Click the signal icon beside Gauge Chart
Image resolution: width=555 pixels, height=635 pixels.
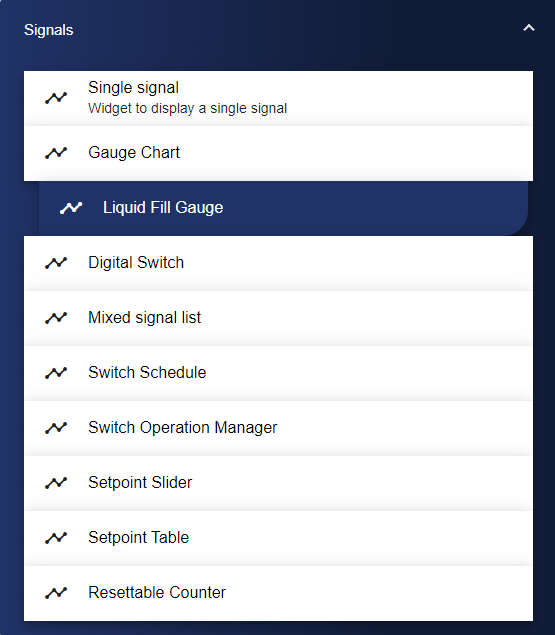(x=56, y=153)
